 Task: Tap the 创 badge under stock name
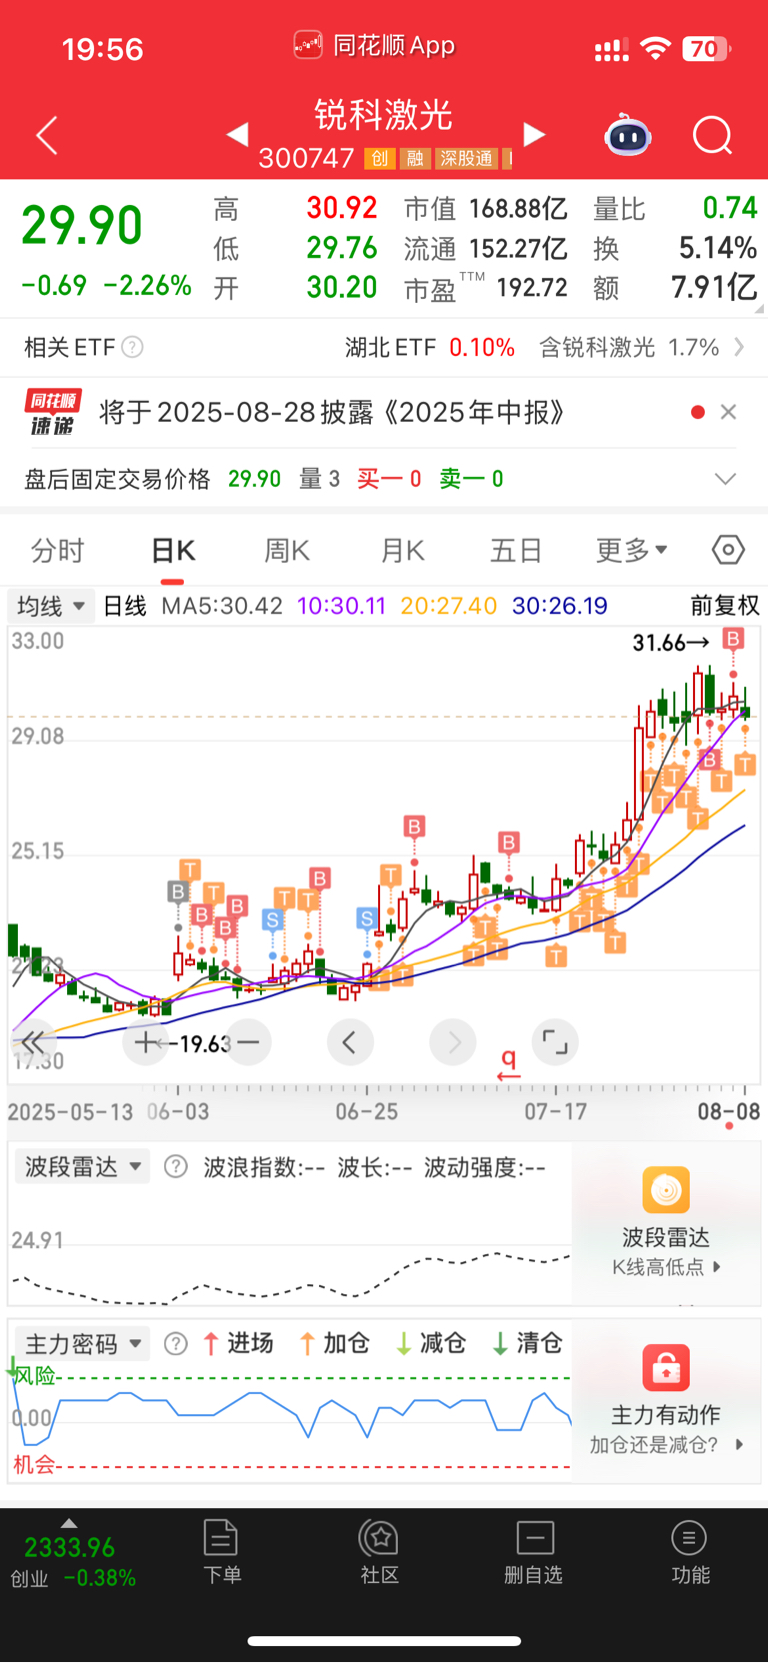coord(380,158)
